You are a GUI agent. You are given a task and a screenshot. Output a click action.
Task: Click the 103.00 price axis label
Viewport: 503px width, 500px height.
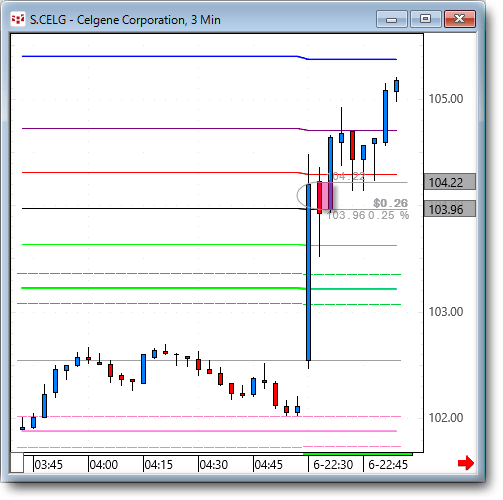446,312
